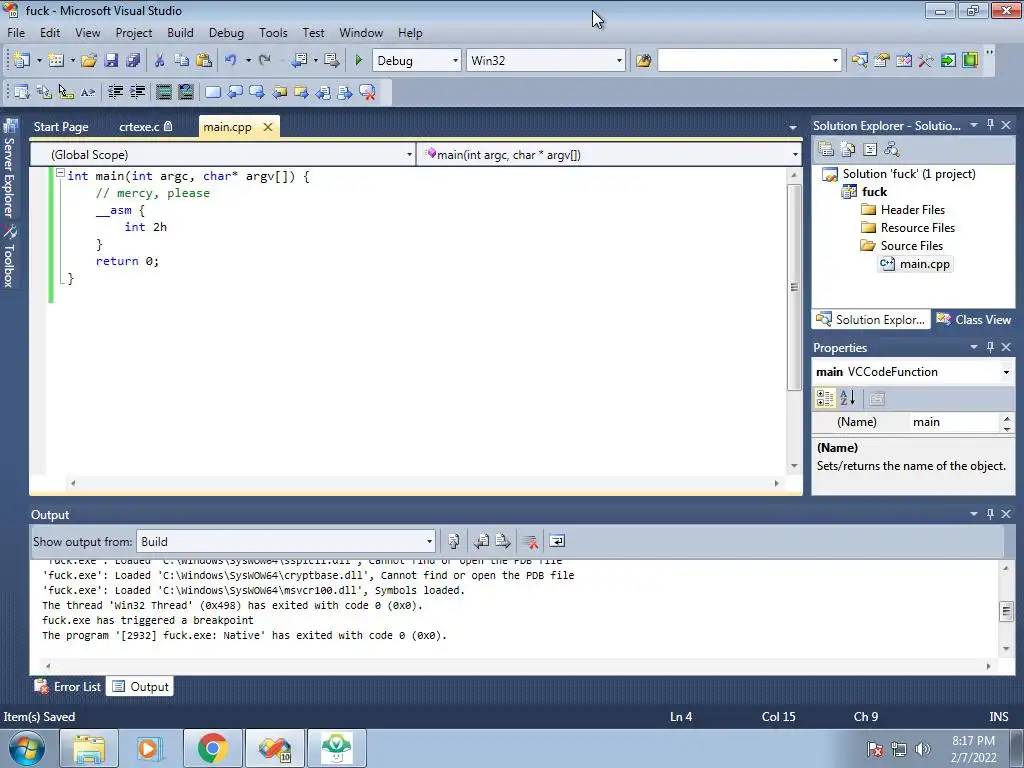Click the Find in Files binoculars icon
The image size is (1024, 768).
tap(644, 61)
